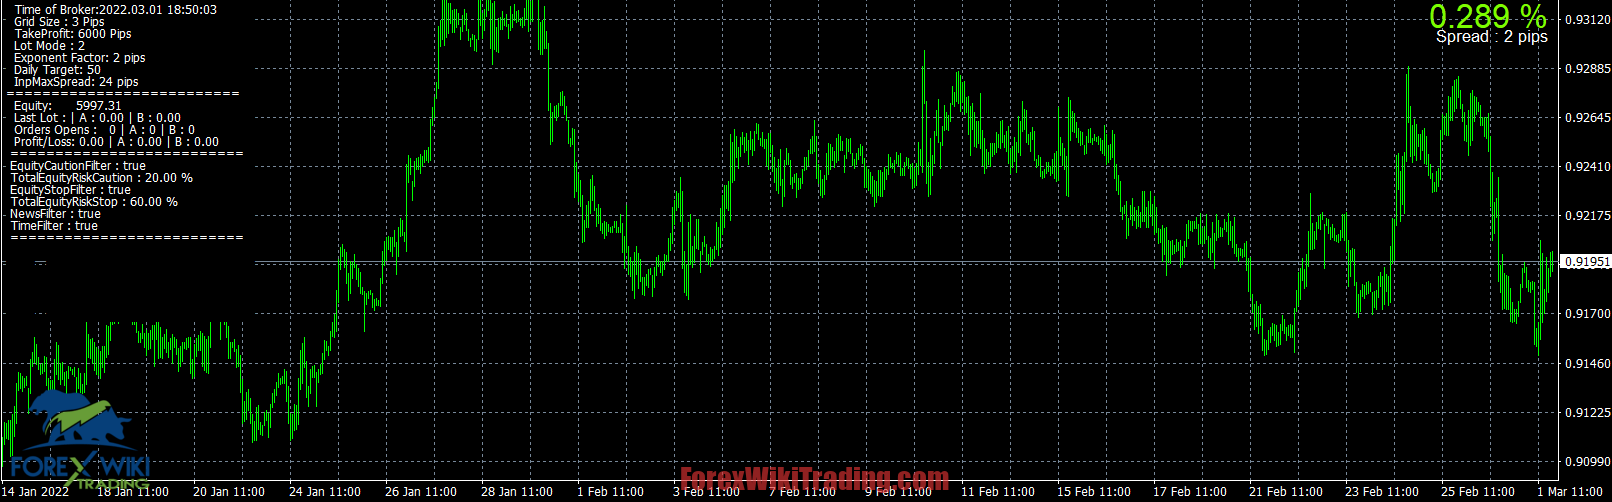The width and height of the screenshot is (1612, 502).
Task: Click the current price marker 0.91951
Action: coord(1586,262)
